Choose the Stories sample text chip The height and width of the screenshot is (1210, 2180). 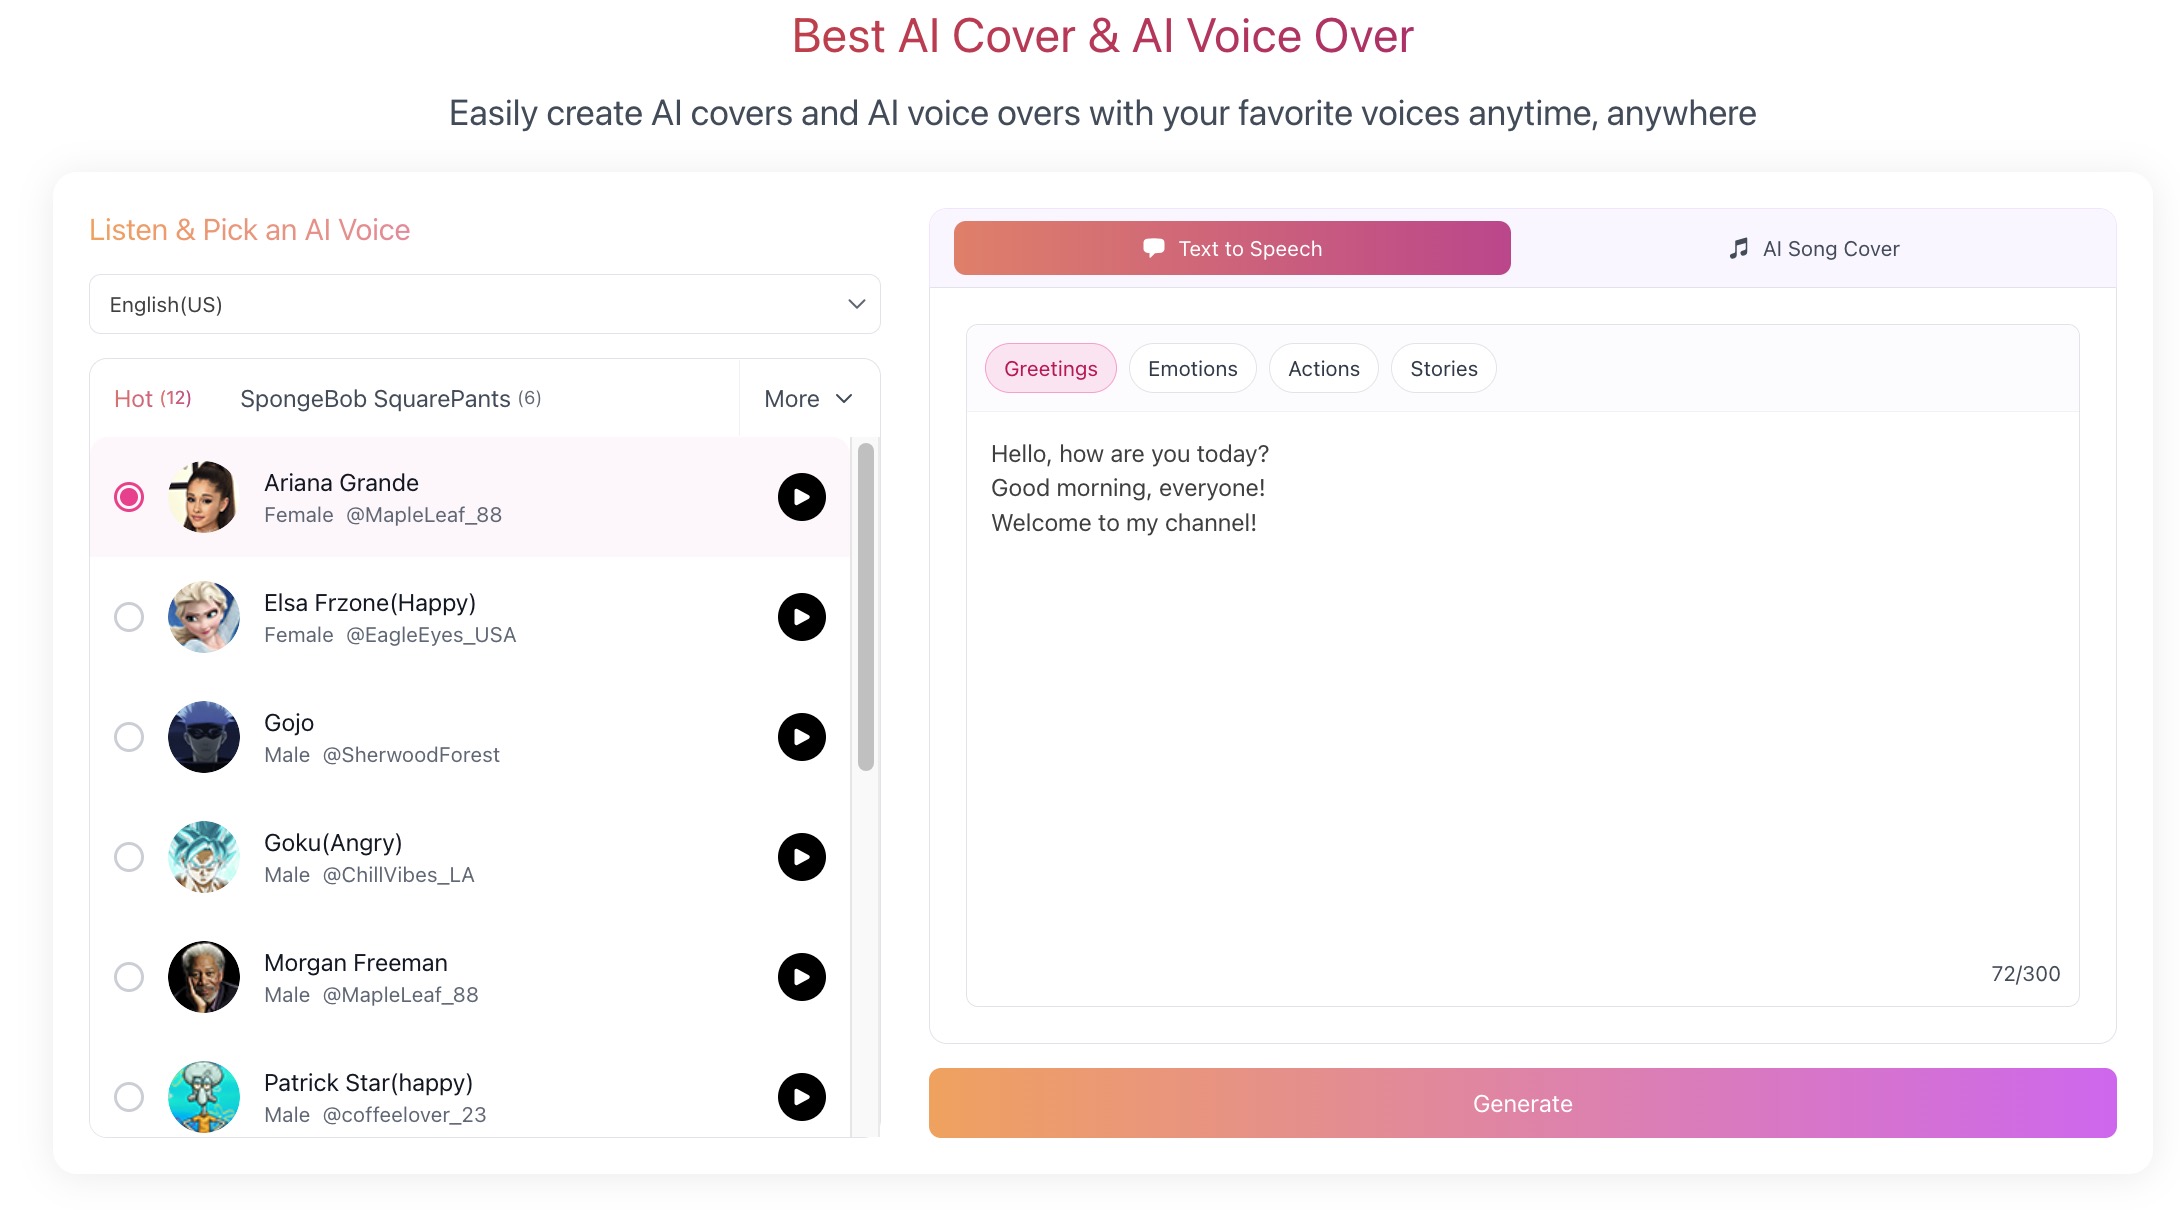(x=1443, y=368)
